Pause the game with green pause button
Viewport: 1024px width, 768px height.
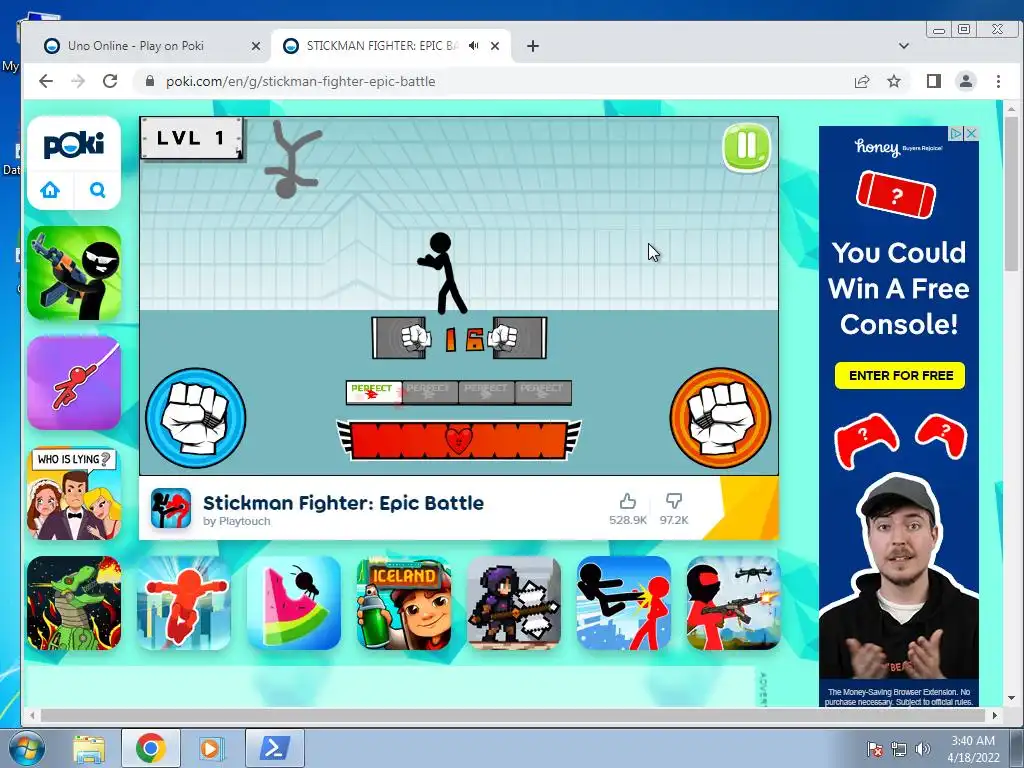click(x=746, y=147)
